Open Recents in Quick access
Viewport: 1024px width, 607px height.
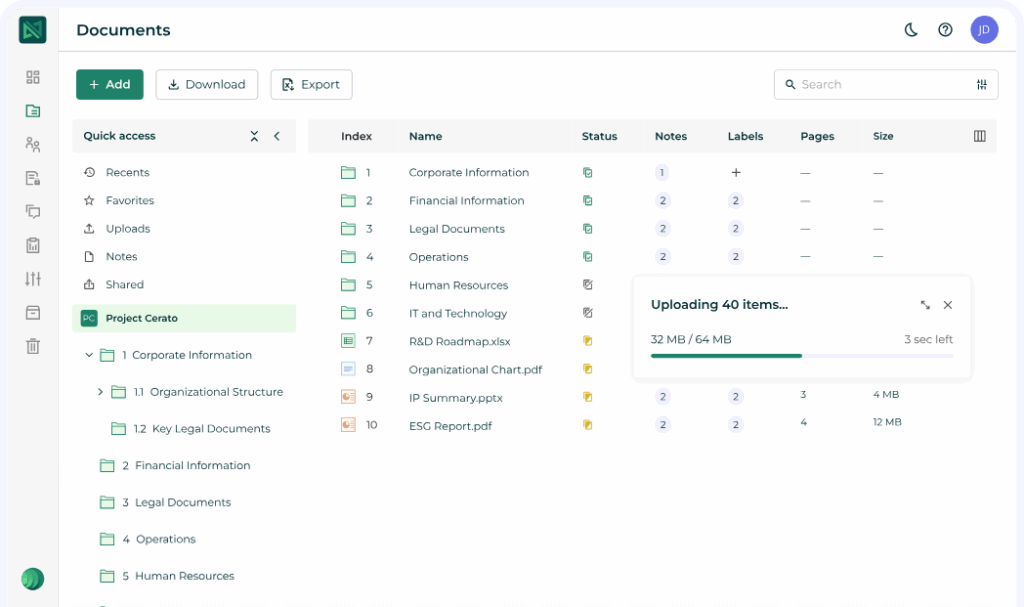pyautogui.click(x=127, y=172)
